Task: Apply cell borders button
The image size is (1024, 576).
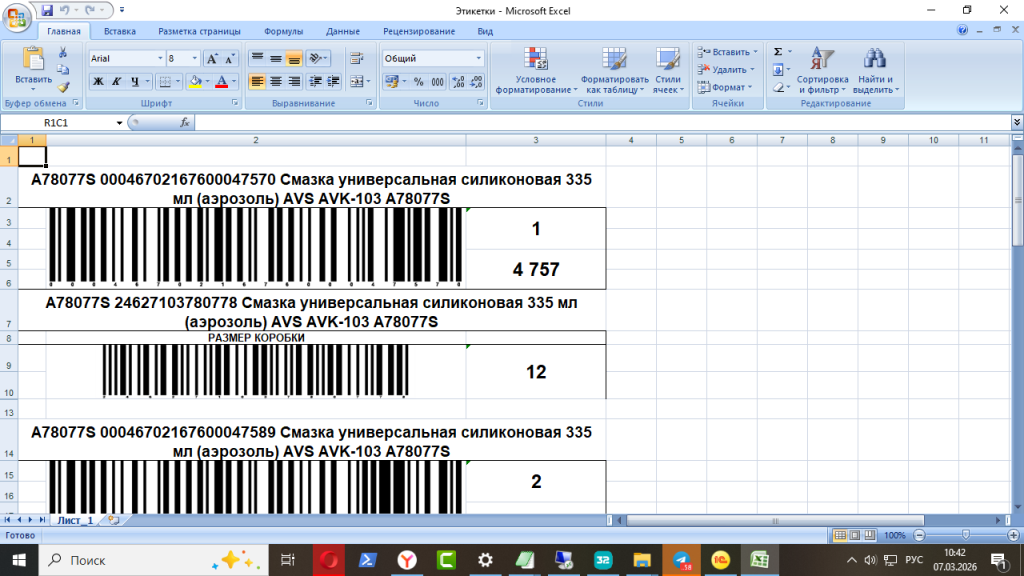Action: [x=165, y=82]
